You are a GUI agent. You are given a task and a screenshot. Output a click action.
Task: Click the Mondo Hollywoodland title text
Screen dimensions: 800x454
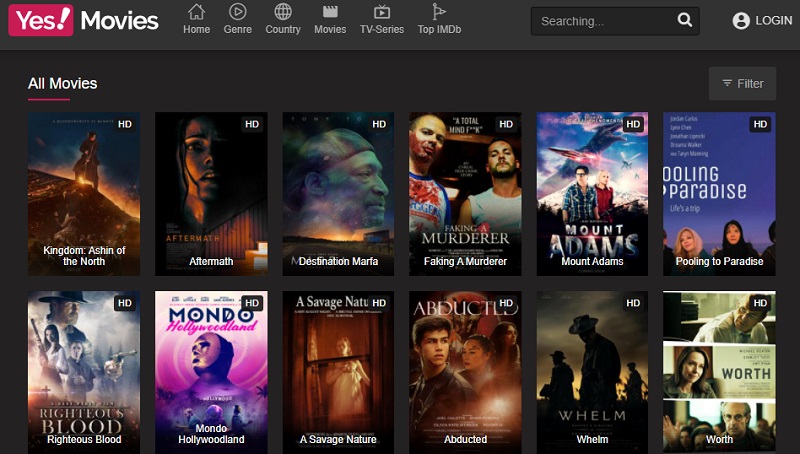pyautogui.click(x=211, y=434)
